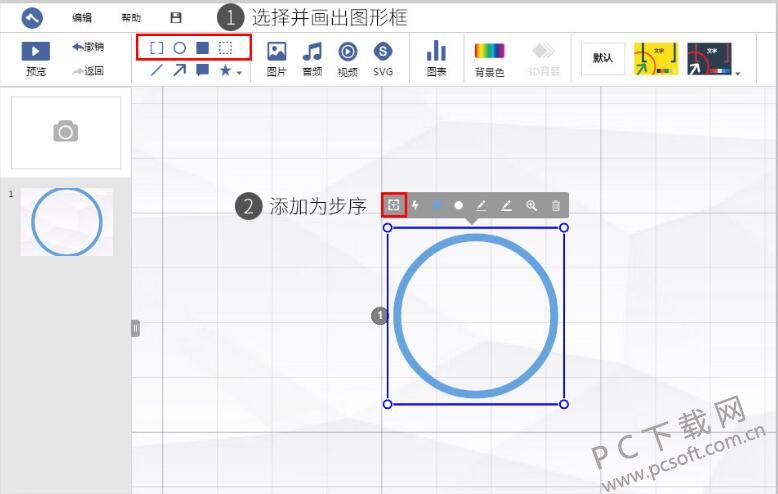Viewport: 778px width, 494px height.
Task: Choose the solid rectangle frame tool
Action: pyautogui.click(x=202, y=47)
